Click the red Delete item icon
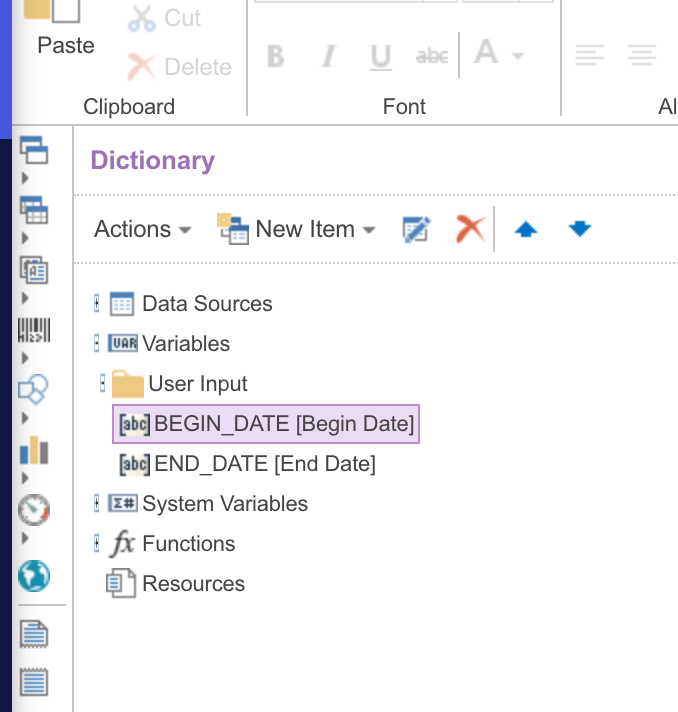Image resolution: width=678 pixels, height=712 pixels. (469, 230)
